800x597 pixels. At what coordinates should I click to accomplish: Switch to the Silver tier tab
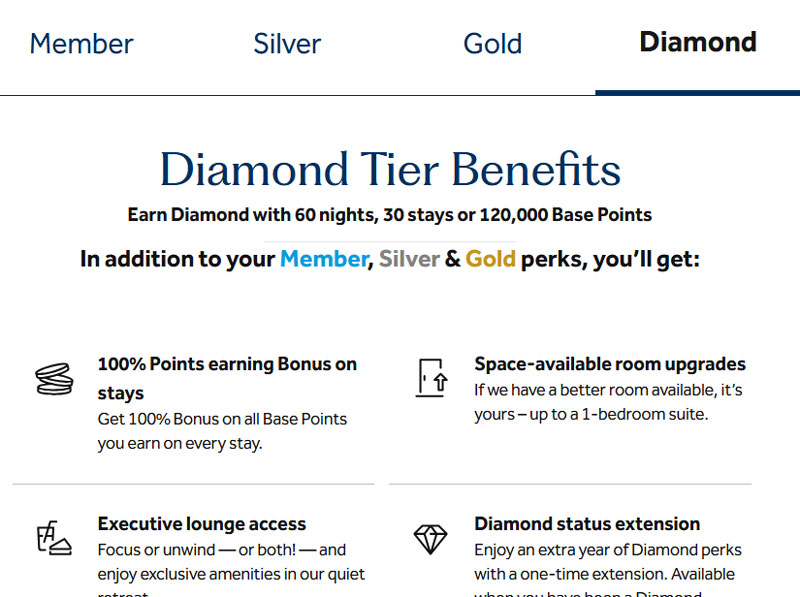coord(287,44)
